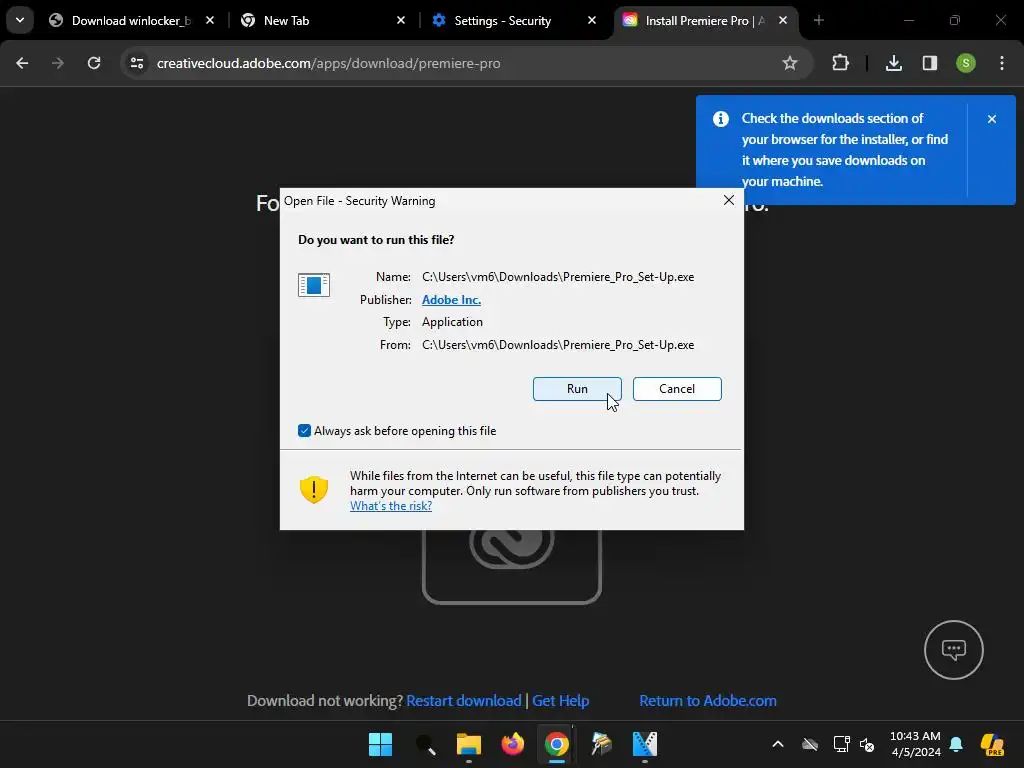Open File Explorer from the taskbar
The width and height of the screenshot is (1024, 768).
click(468, 744)
